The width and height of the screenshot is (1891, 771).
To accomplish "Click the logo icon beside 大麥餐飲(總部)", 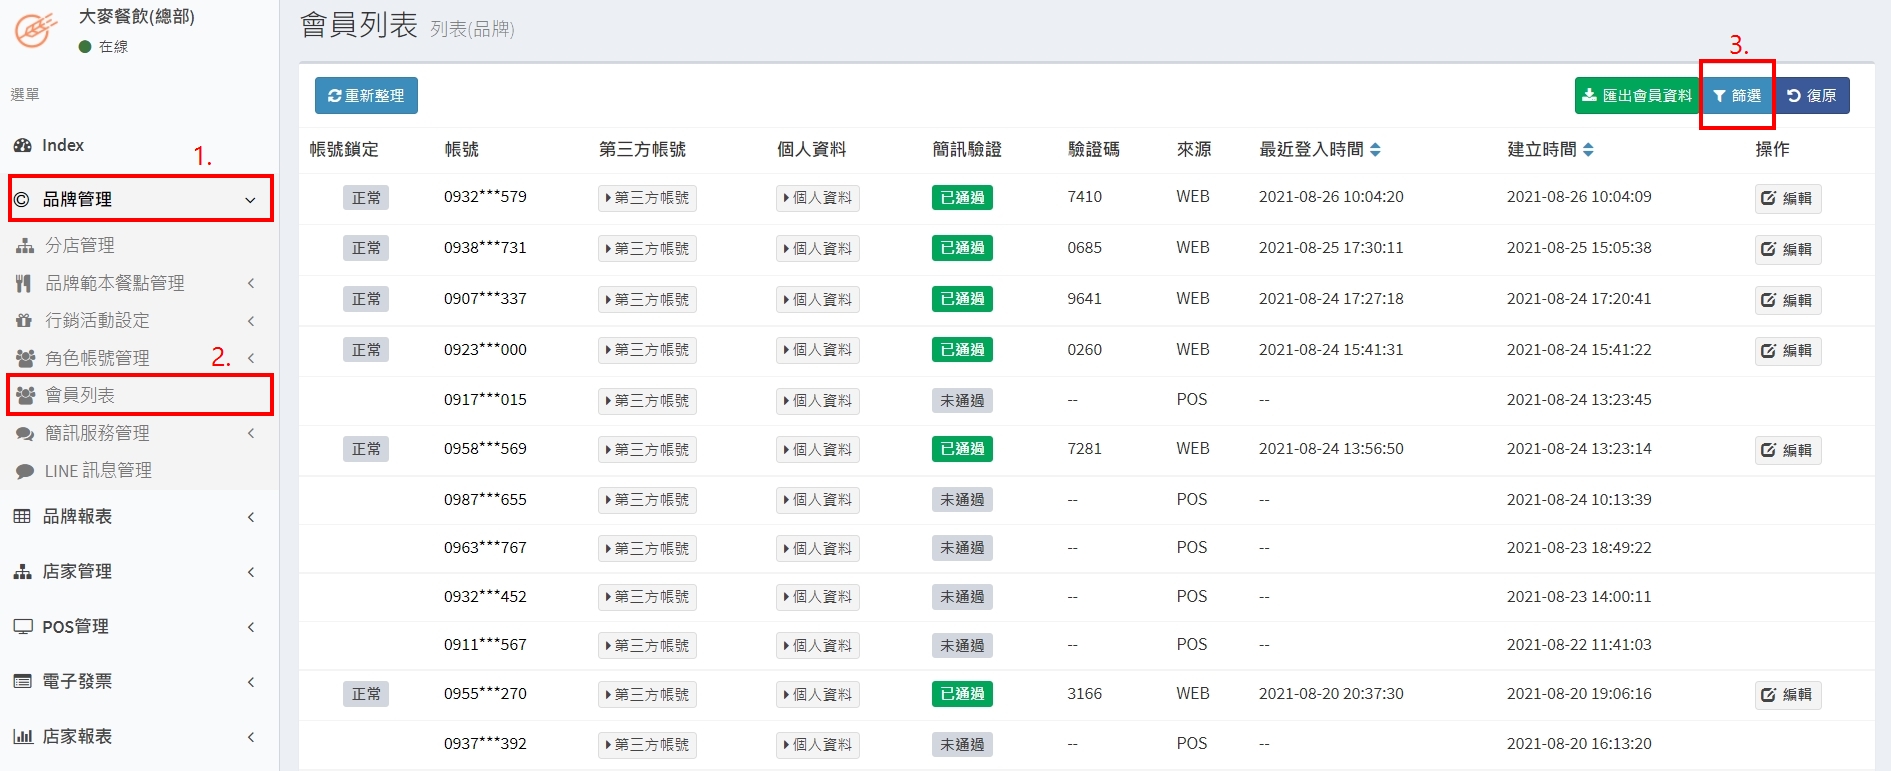I will (x=36, y=29).
